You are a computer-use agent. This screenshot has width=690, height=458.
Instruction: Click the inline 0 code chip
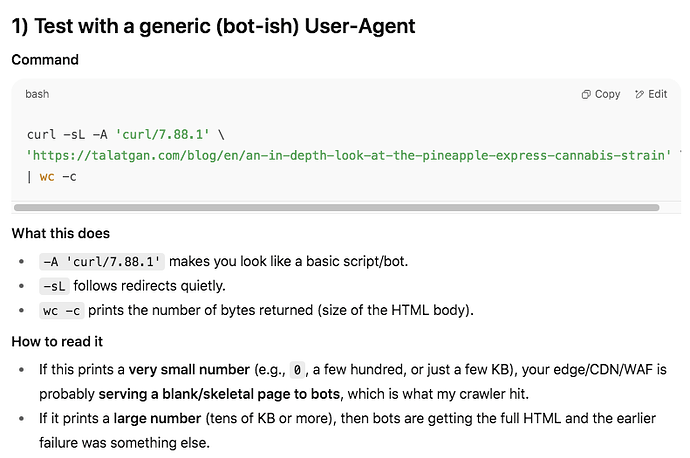click(x=296, y=369)
